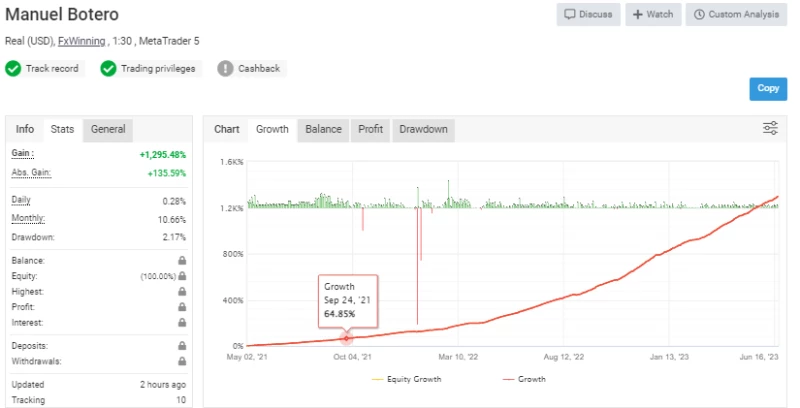Select the General tab in info panel
This screenshot has height=408, width=800.
point(108,129)
